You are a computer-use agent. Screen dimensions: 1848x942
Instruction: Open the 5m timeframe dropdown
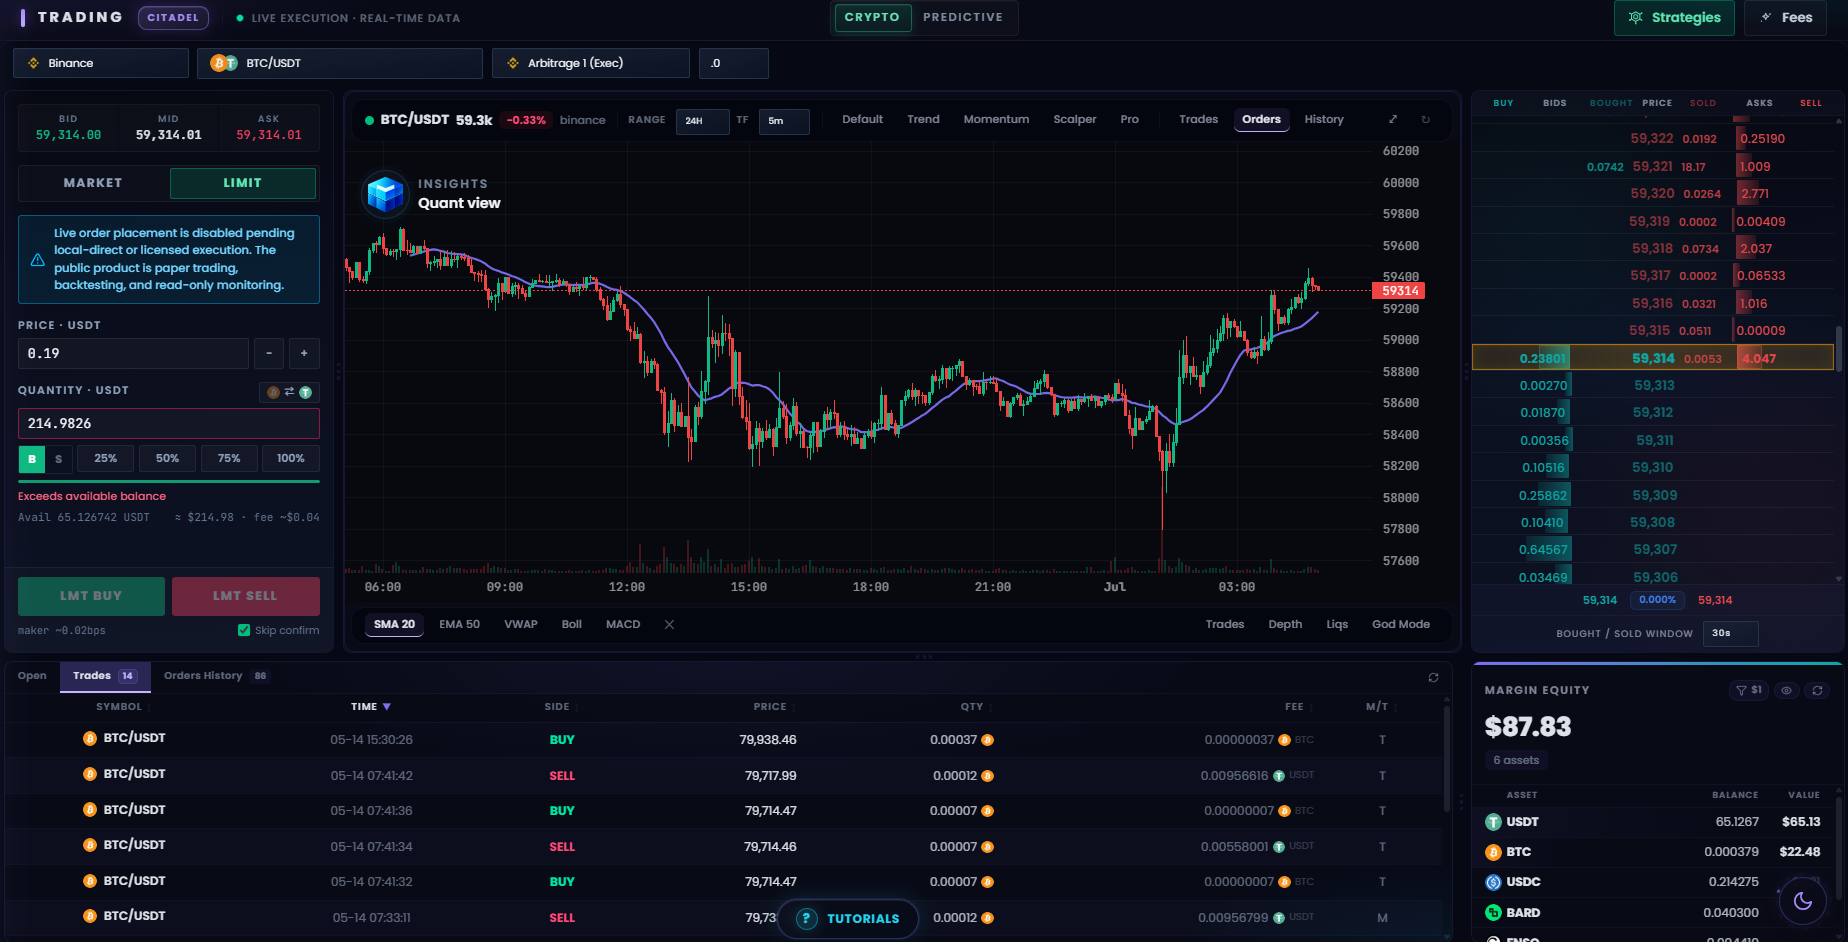pos(784,121)
